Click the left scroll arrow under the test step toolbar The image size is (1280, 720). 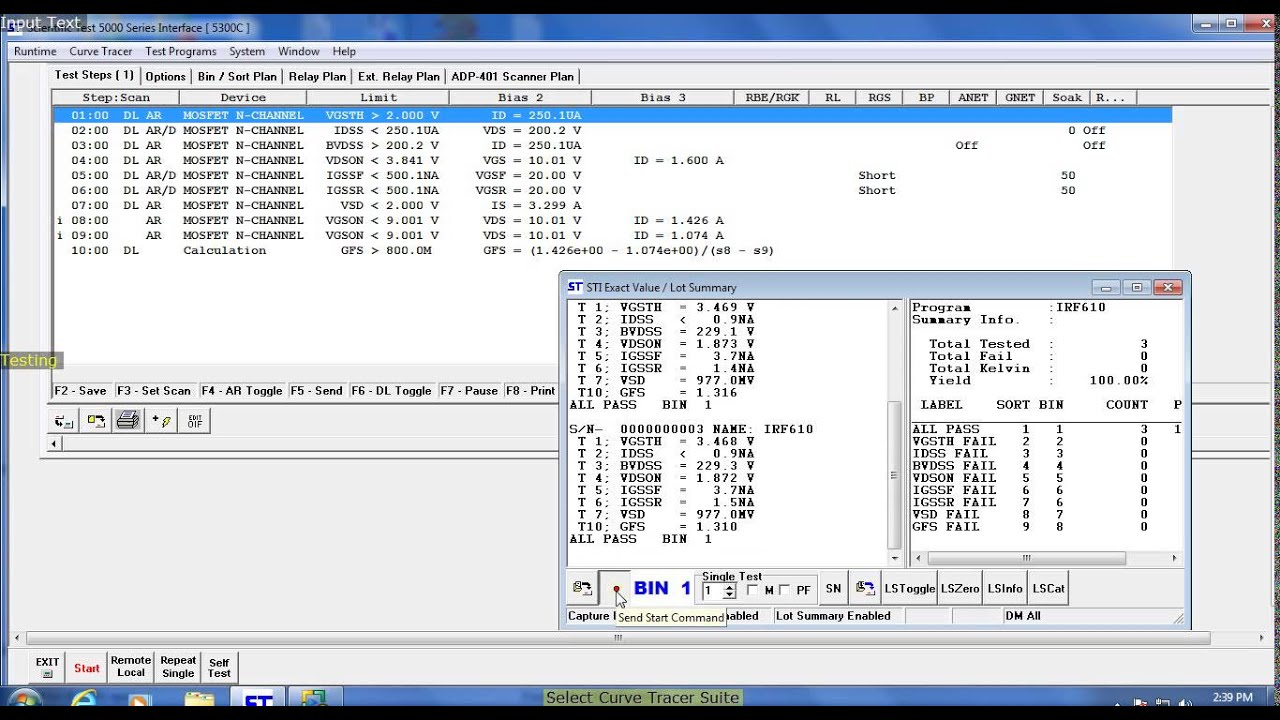(56, 442)
